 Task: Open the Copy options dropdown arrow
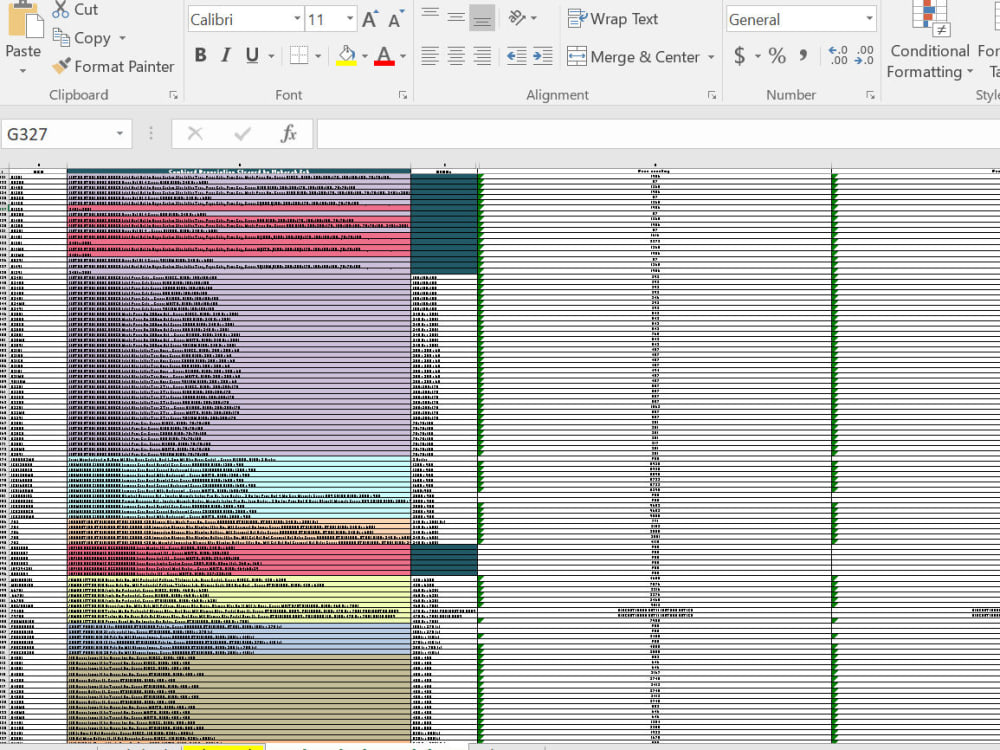tap(122, 38)
